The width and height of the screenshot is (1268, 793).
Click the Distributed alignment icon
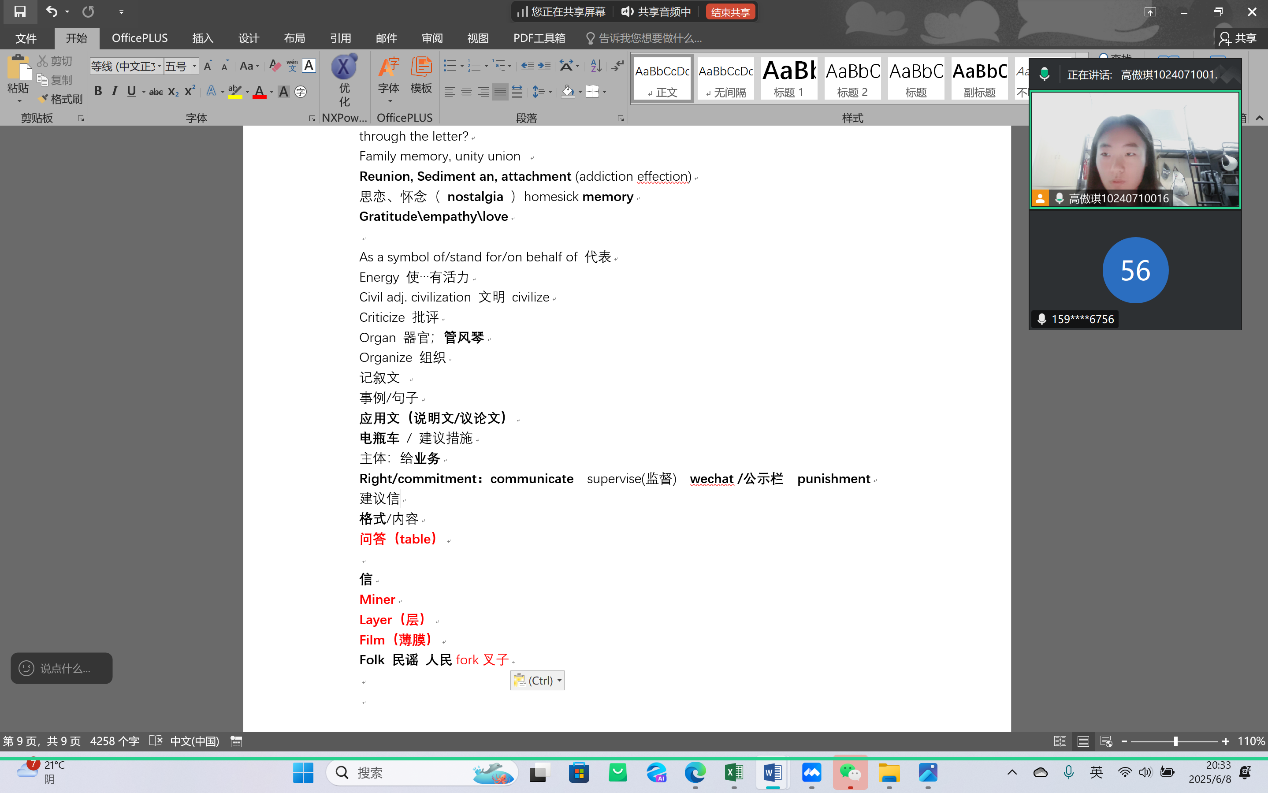point(517,92)
